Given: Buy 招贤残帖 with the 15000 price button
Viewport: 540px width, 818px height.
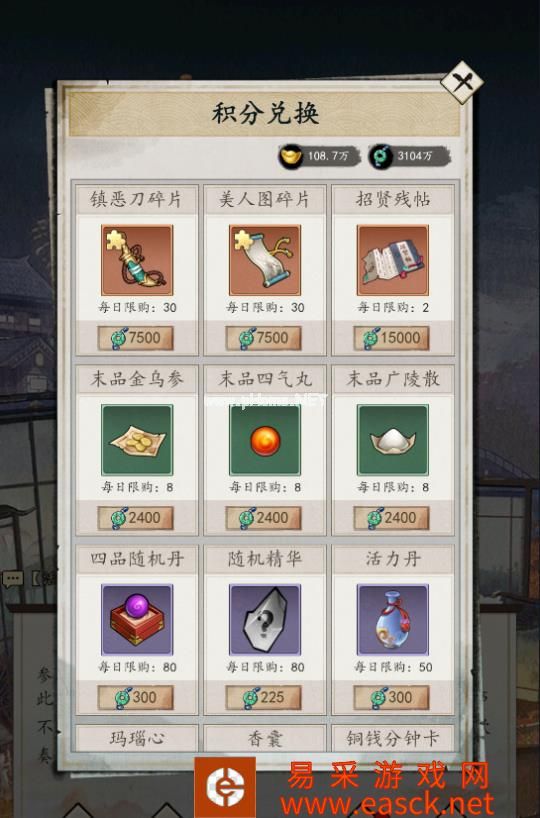Looking at the screenshot, I should click(x=391, y=338).
